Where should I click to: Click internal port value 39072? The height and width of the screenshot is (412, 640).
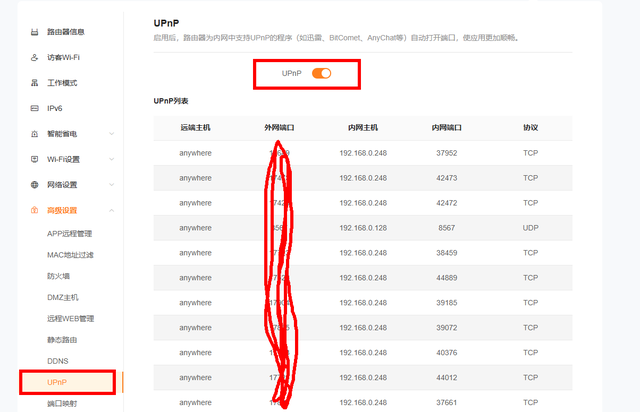[447, 327]
